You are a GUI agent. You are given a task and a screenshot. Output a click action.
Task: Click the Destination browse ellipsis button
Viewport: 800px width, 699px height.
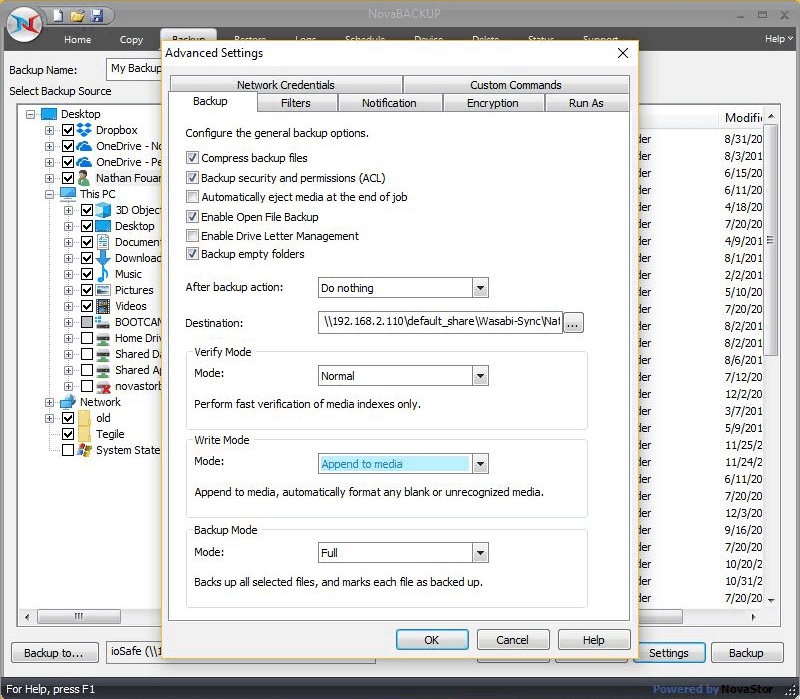pyautogui.click(x=573, y=322)
